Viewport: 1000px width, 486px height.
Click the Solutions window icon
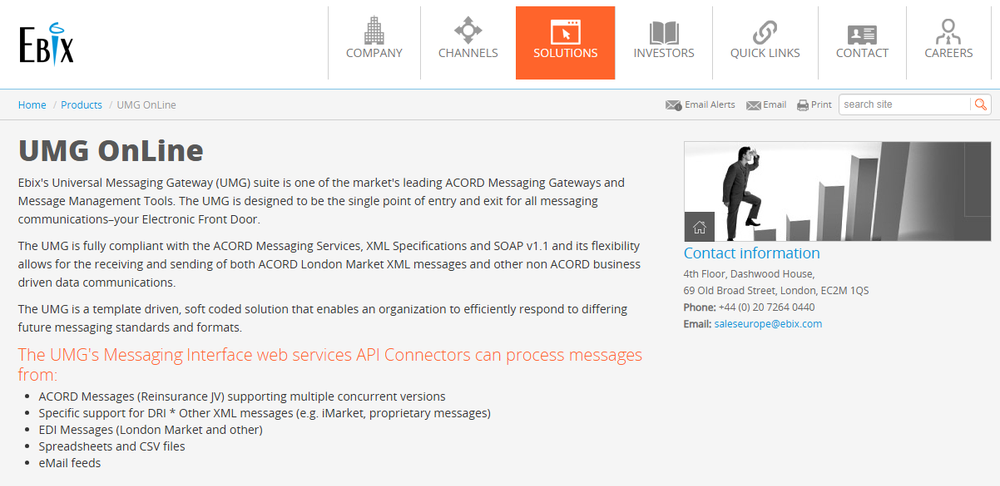tap(565, 31)
